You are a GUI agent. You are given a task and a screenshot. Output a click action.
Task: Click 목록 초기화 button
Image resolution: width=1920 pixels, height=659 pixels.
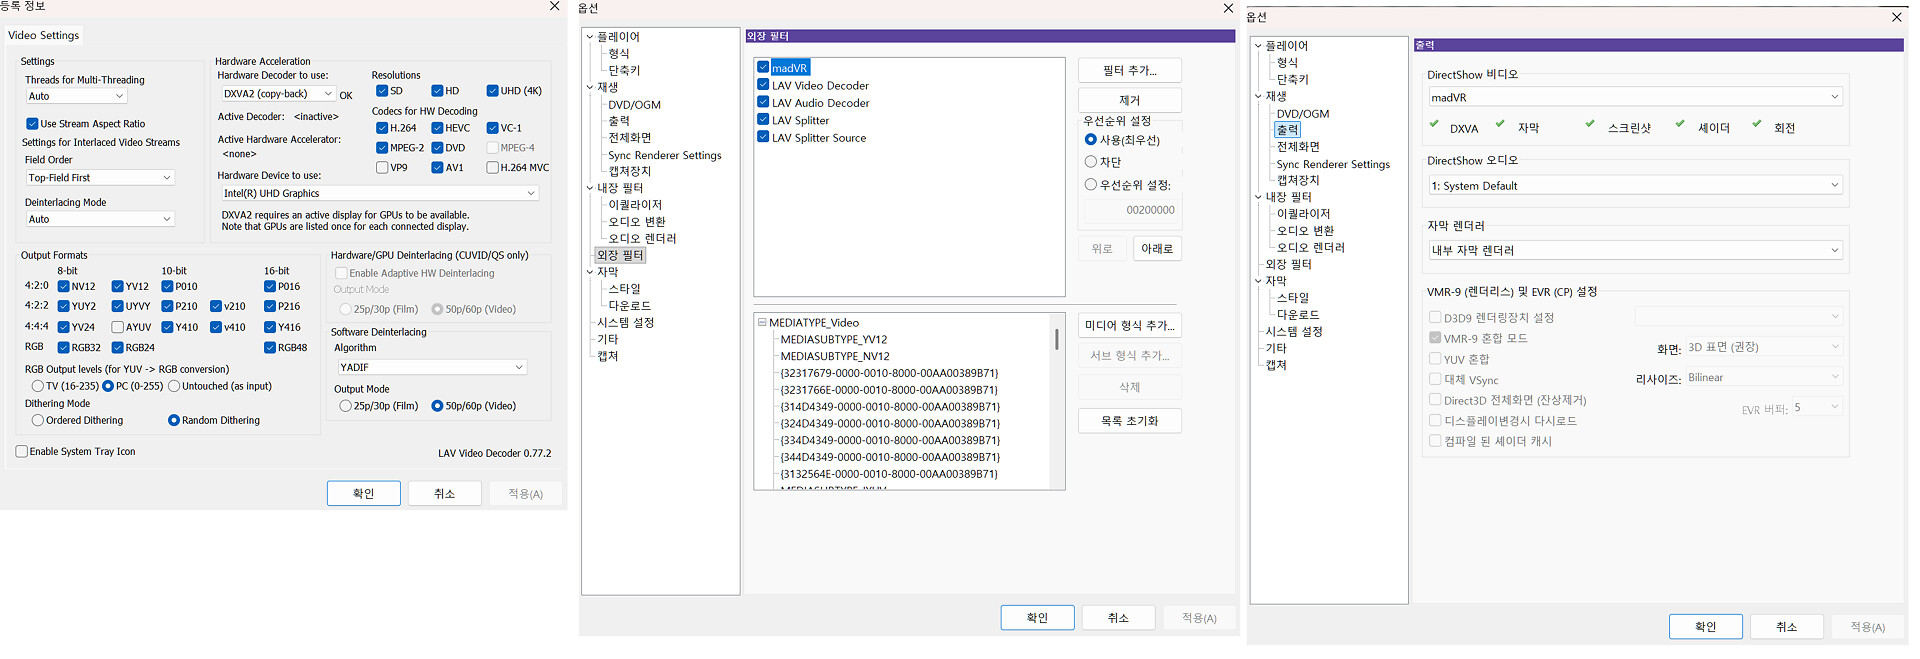coord(1130,421)
